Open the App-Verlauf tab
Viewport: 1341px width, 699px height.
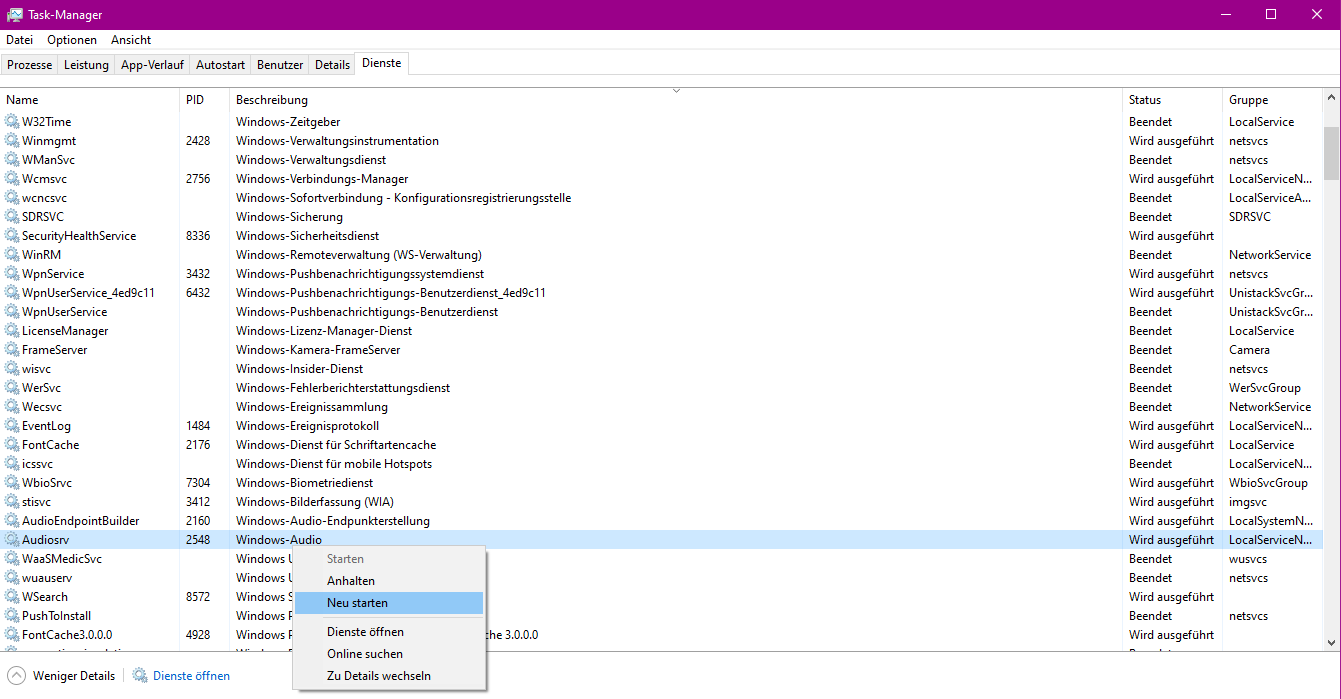[152, 65]
